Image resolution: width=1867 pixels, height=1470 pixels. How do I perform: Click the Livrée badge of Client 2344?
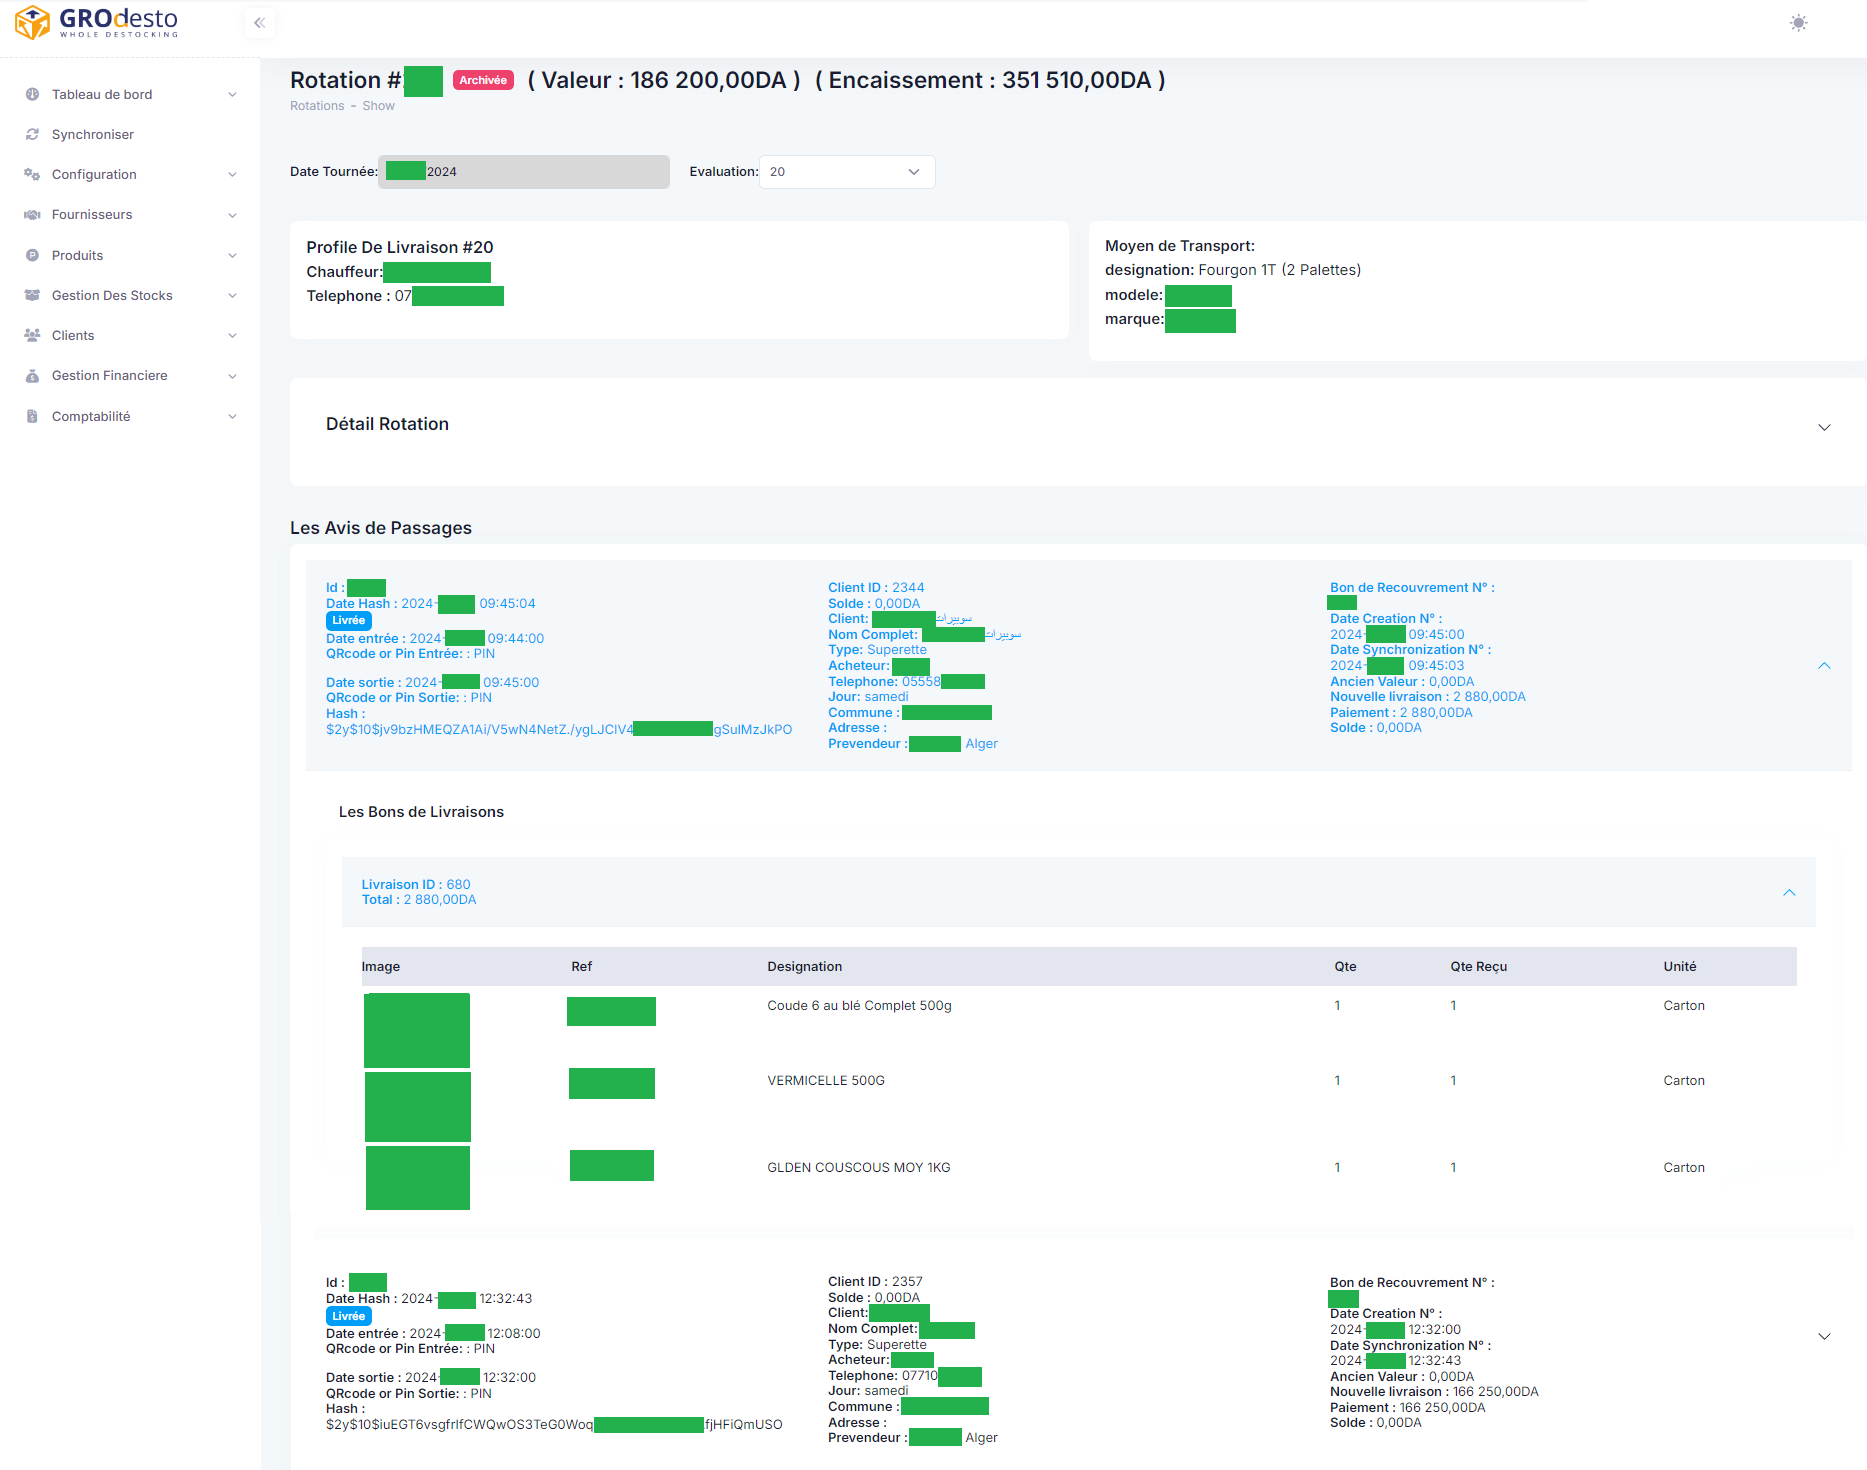[348, 621]
